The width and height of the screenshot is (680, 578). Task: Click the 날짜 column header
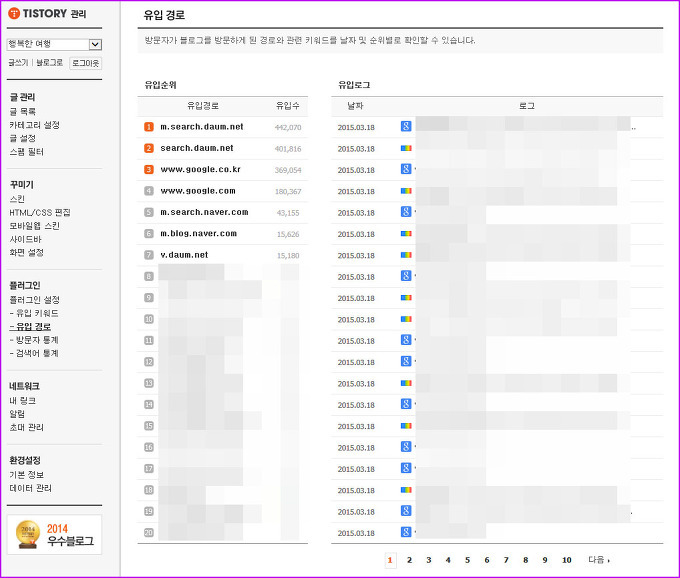(355, 106)
